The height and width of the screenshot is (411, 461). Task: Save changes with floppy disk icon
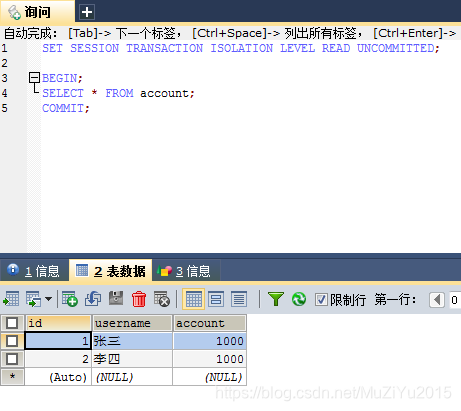coord(116,299)
